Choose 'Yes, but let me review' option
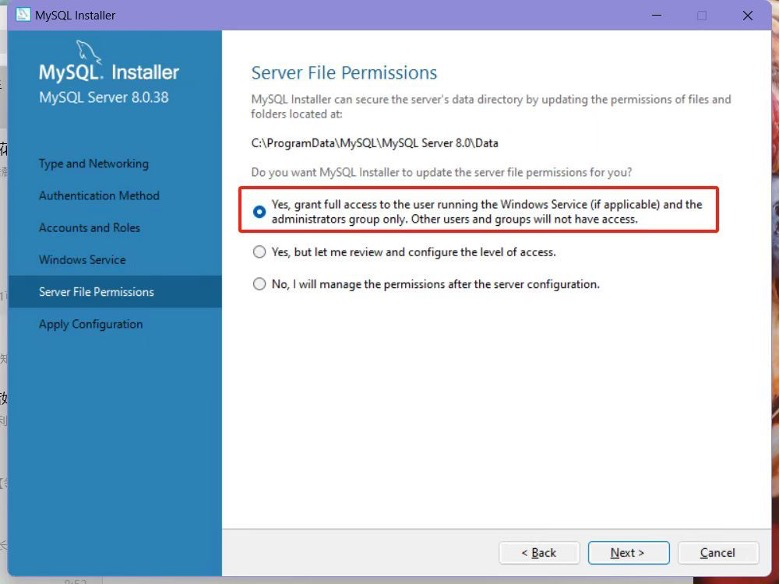 [260, 252]
